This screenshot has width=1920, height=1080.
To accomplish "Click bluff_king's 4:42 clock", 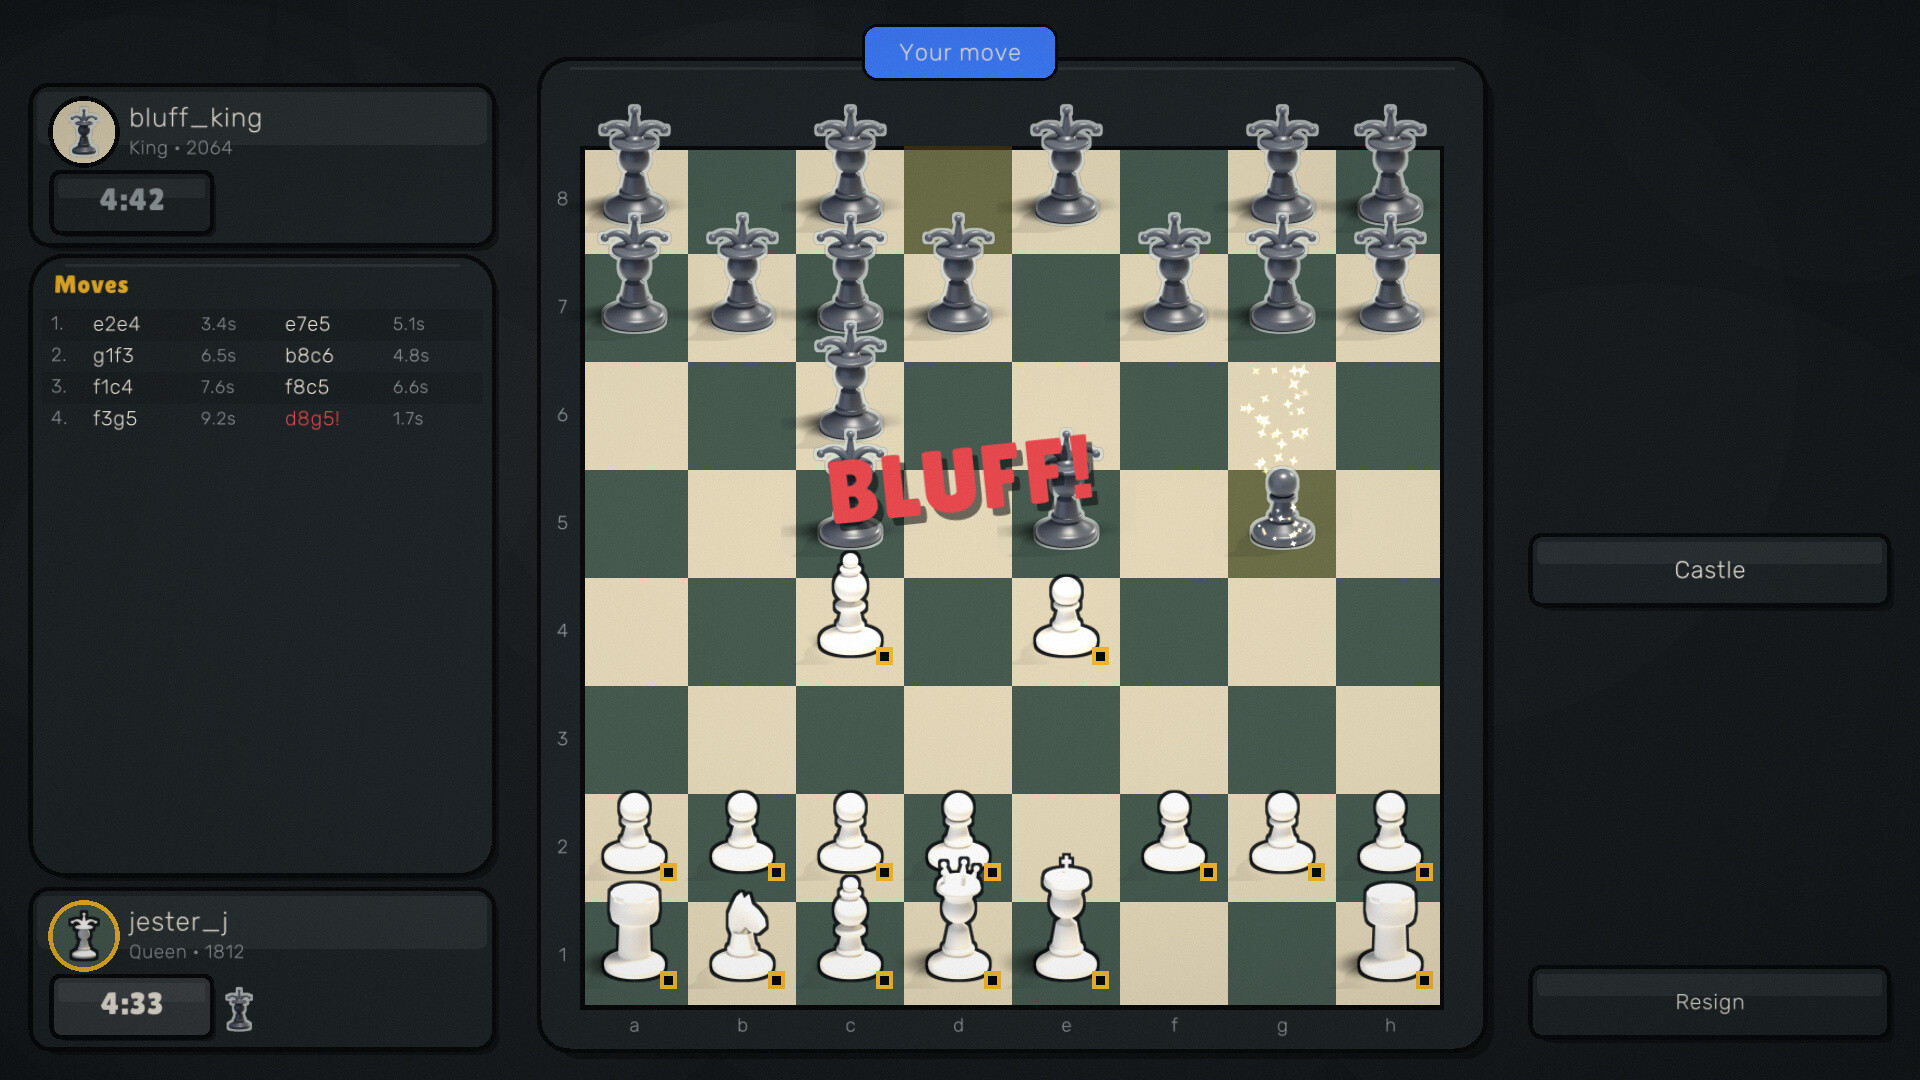I will [132, 200].
